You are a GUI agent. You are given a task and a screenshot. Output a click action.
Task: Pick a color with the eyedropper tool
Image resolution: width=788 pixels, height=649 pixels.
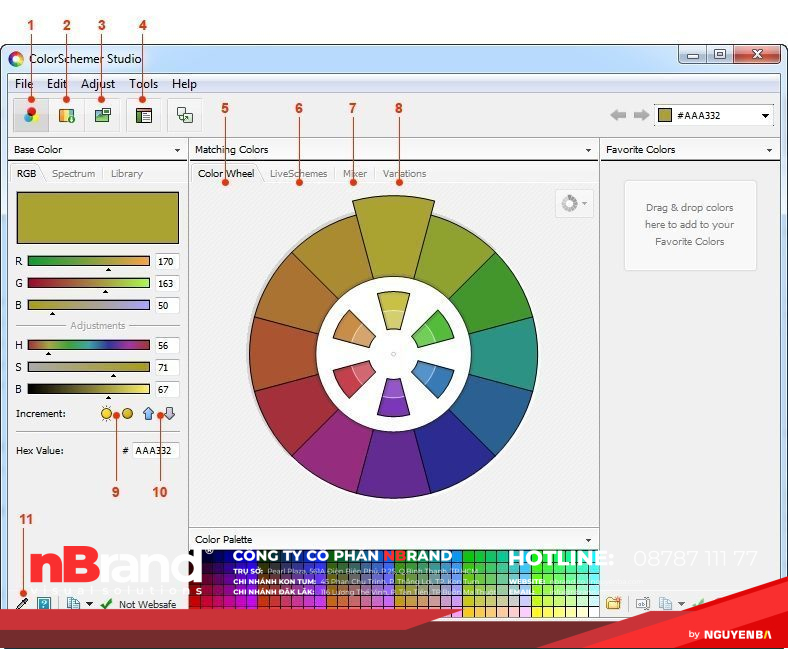(x=22, y=604)
